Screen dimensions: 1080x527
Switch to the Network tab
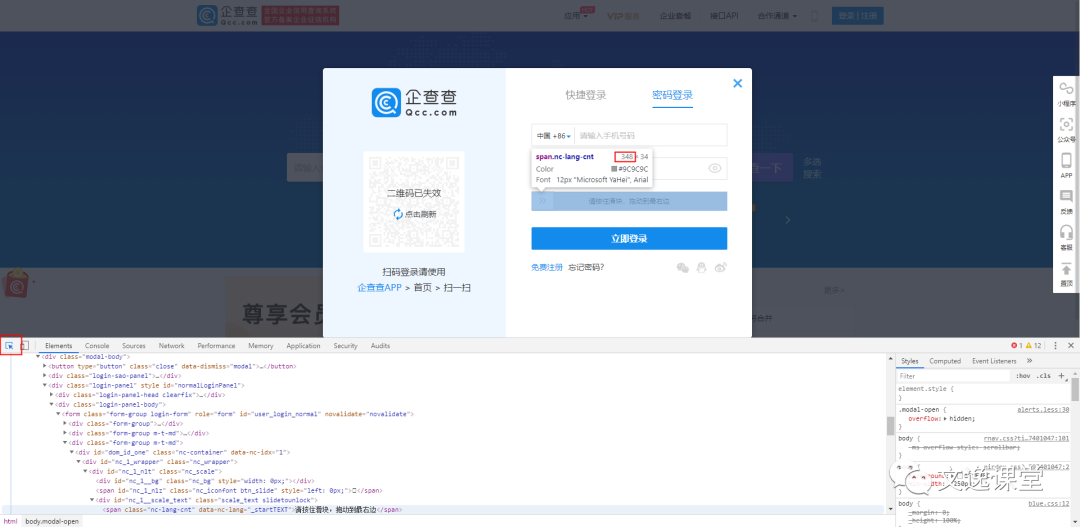(x=172, y=346)
